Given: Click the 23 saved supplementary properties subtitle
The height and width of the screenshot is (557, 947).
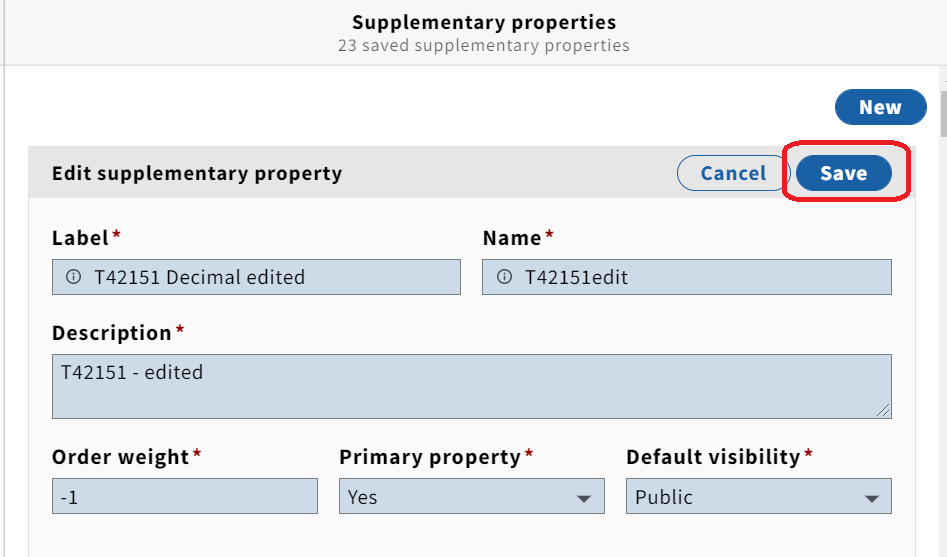Looking at the screenshot, I should click(484, 45).
